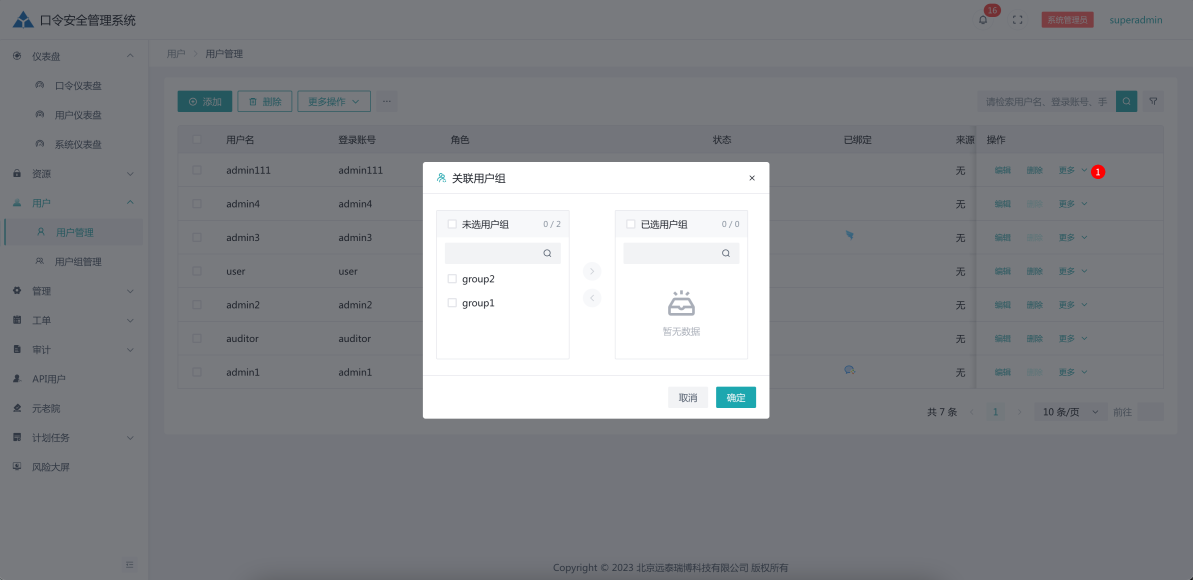This screenshot has width=1193, height=580.
Task: Collapse sidebar using bottom menu icon
Action: click(129, 565)
